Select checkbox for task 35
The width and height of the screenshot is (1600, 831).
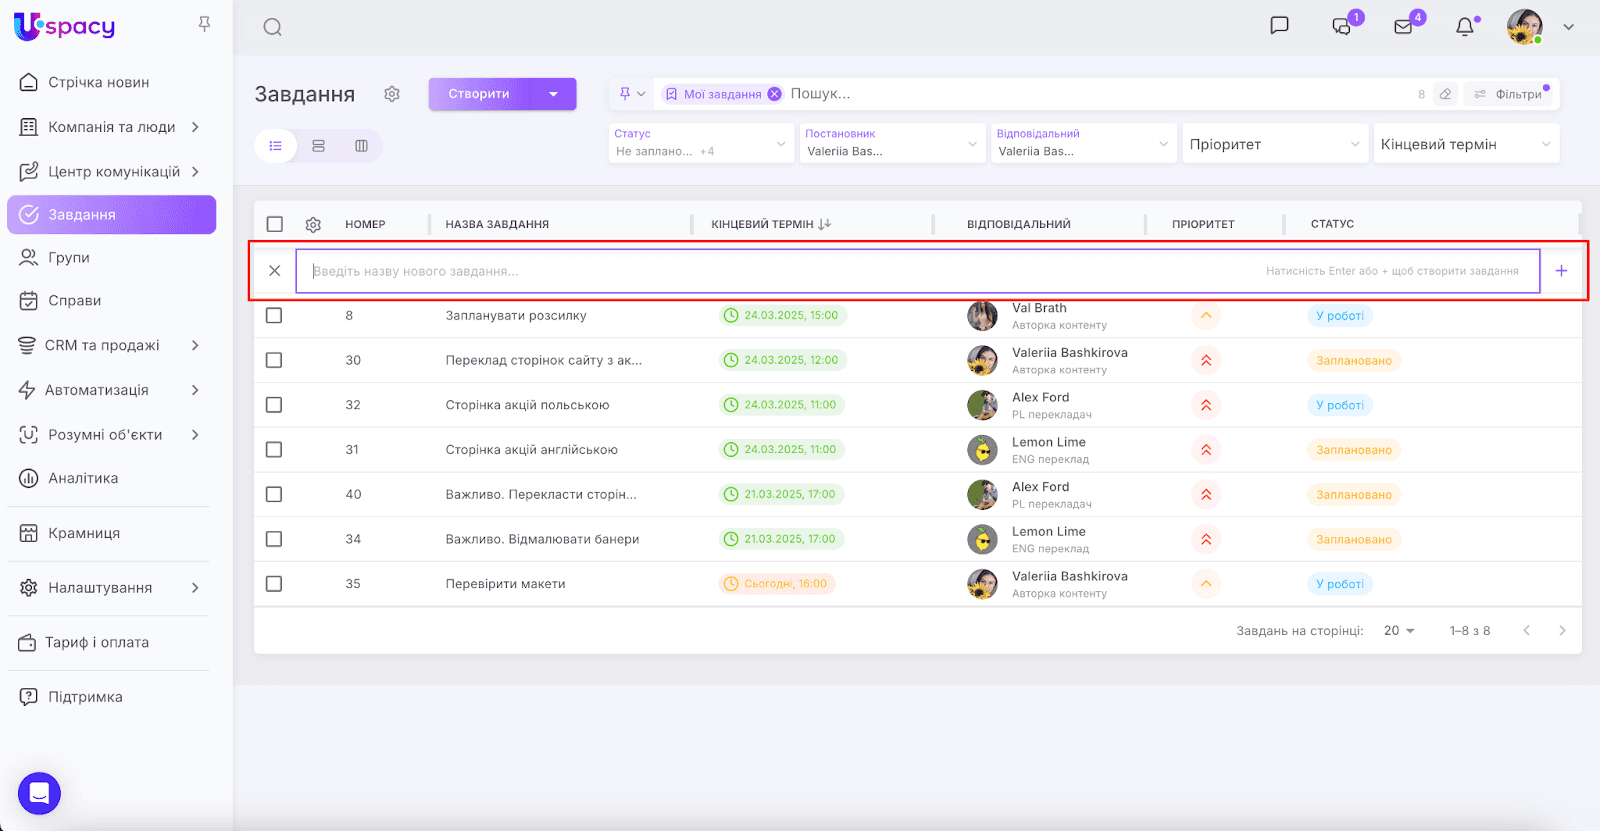(274, 584)
